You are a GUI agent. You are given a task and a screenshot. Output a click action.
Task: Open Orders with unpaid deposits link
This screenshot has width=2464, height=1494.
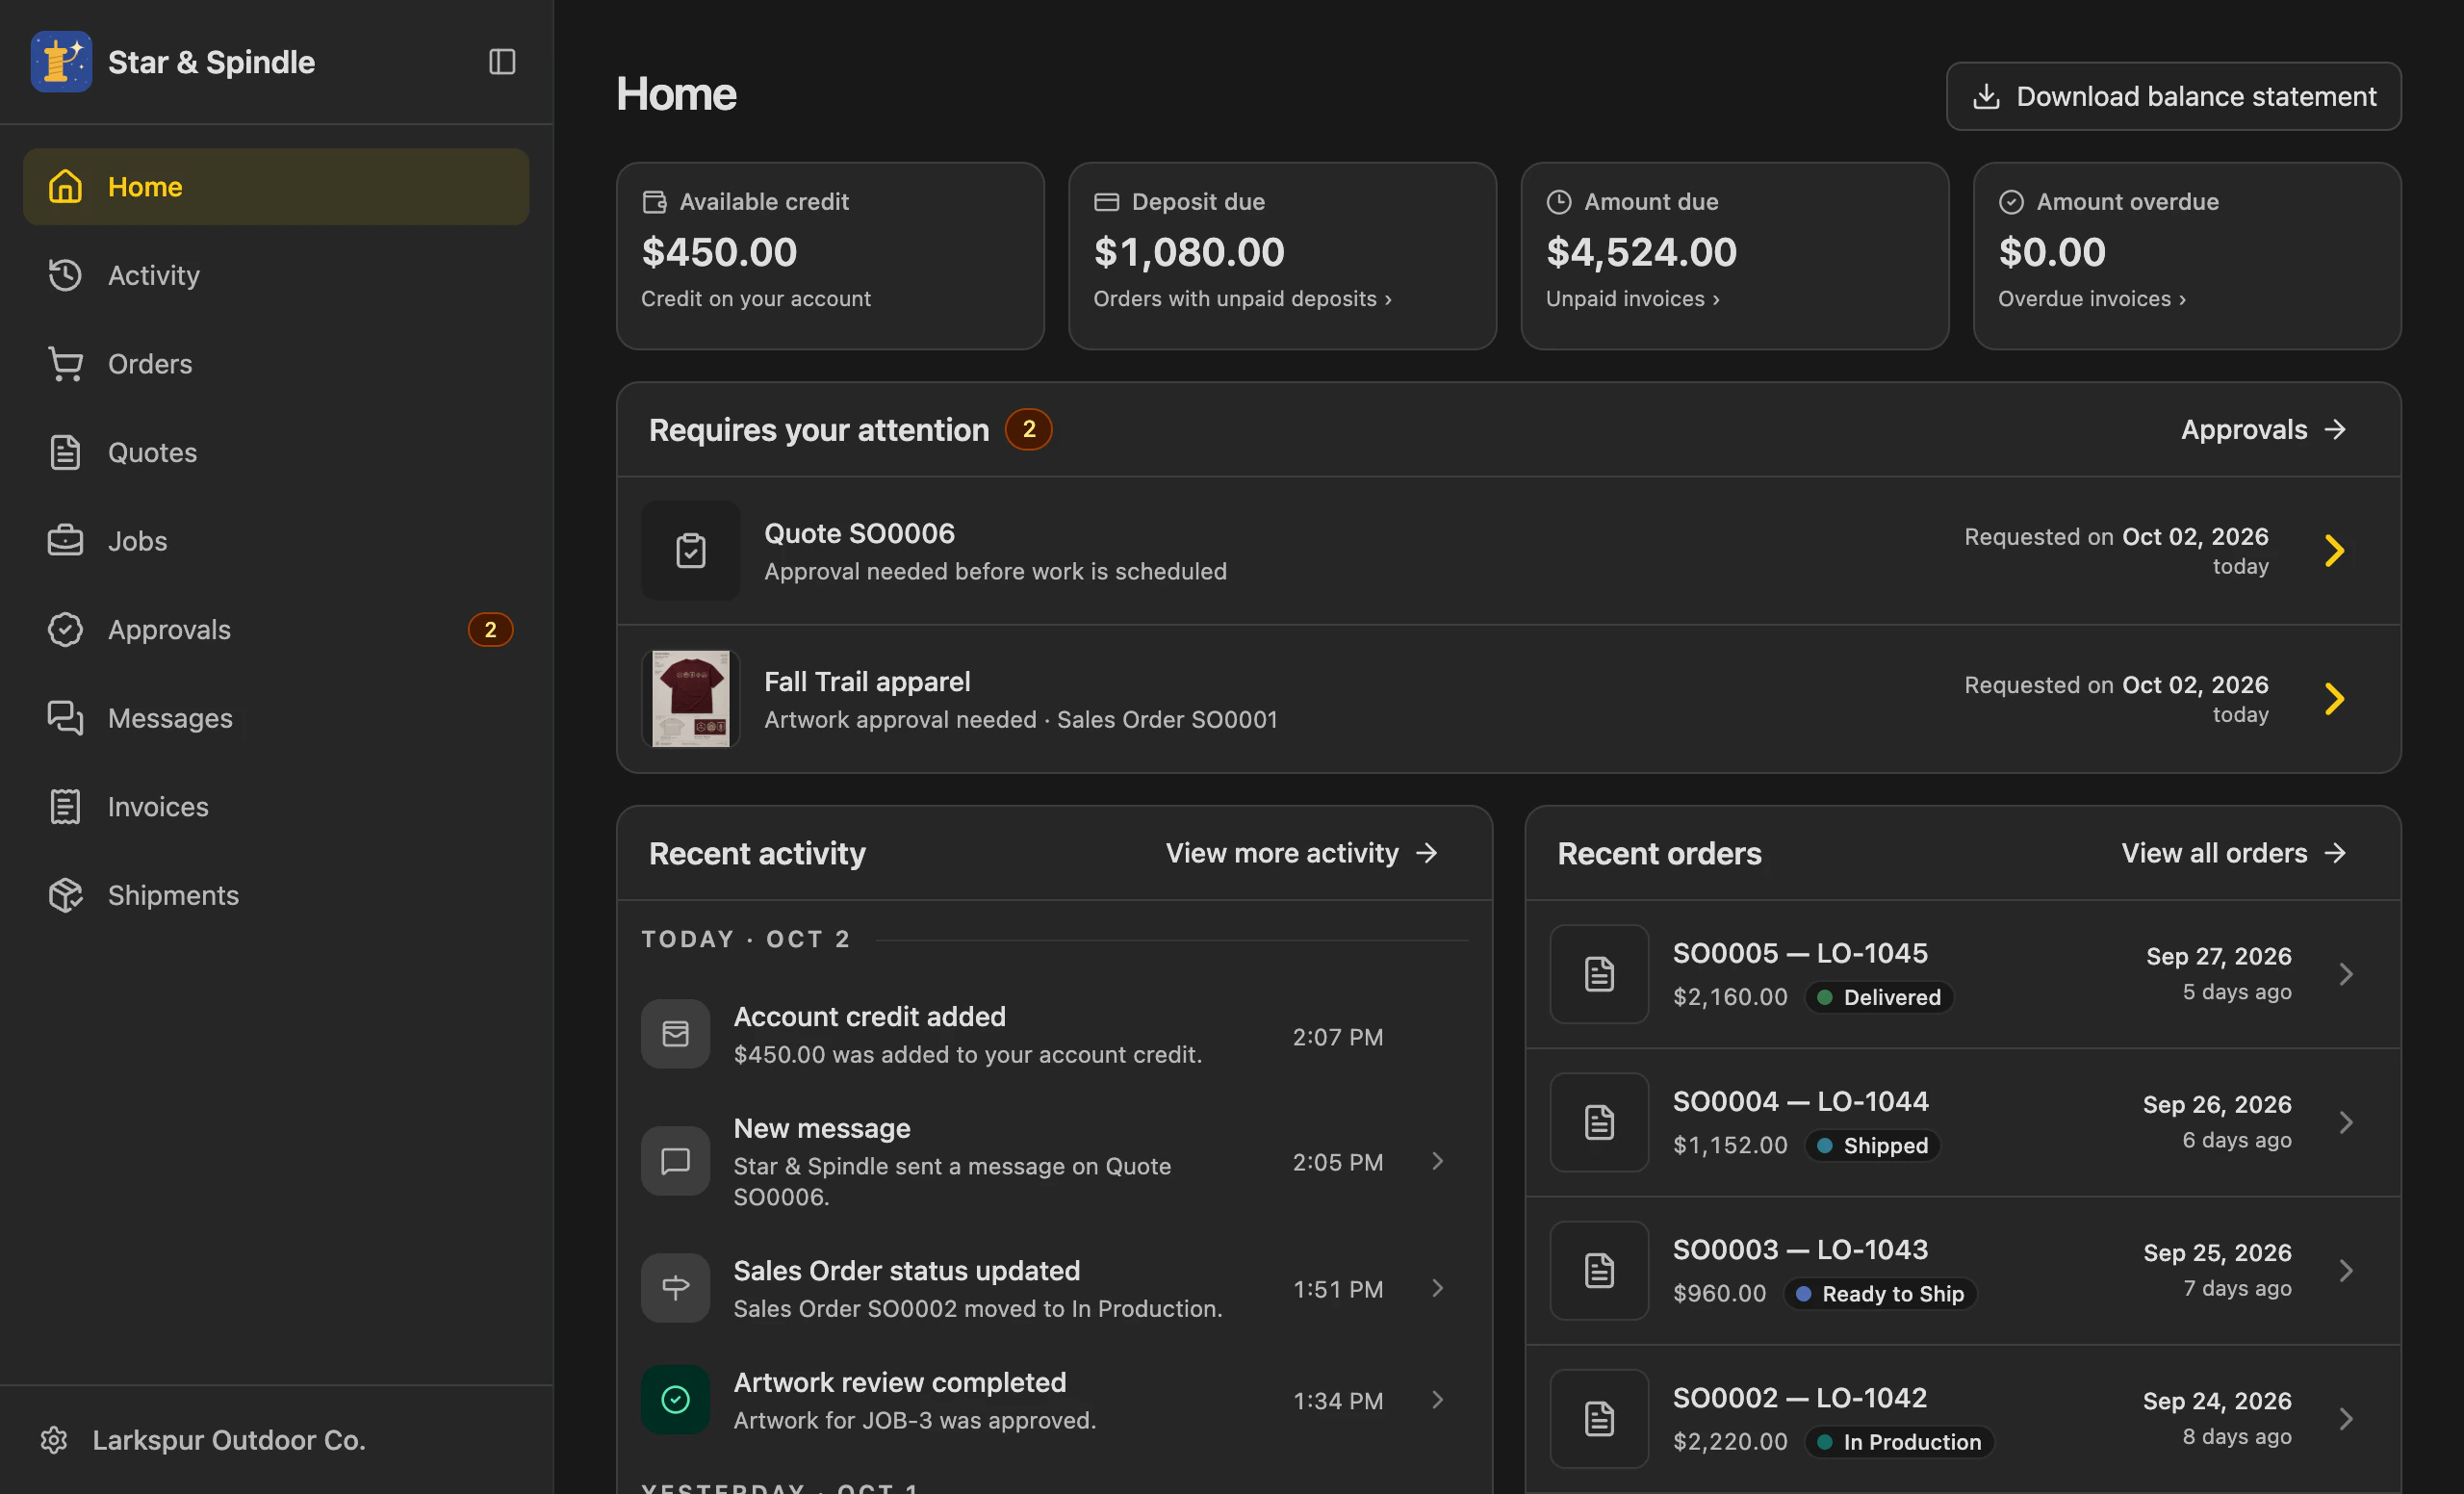(1242, 298)
